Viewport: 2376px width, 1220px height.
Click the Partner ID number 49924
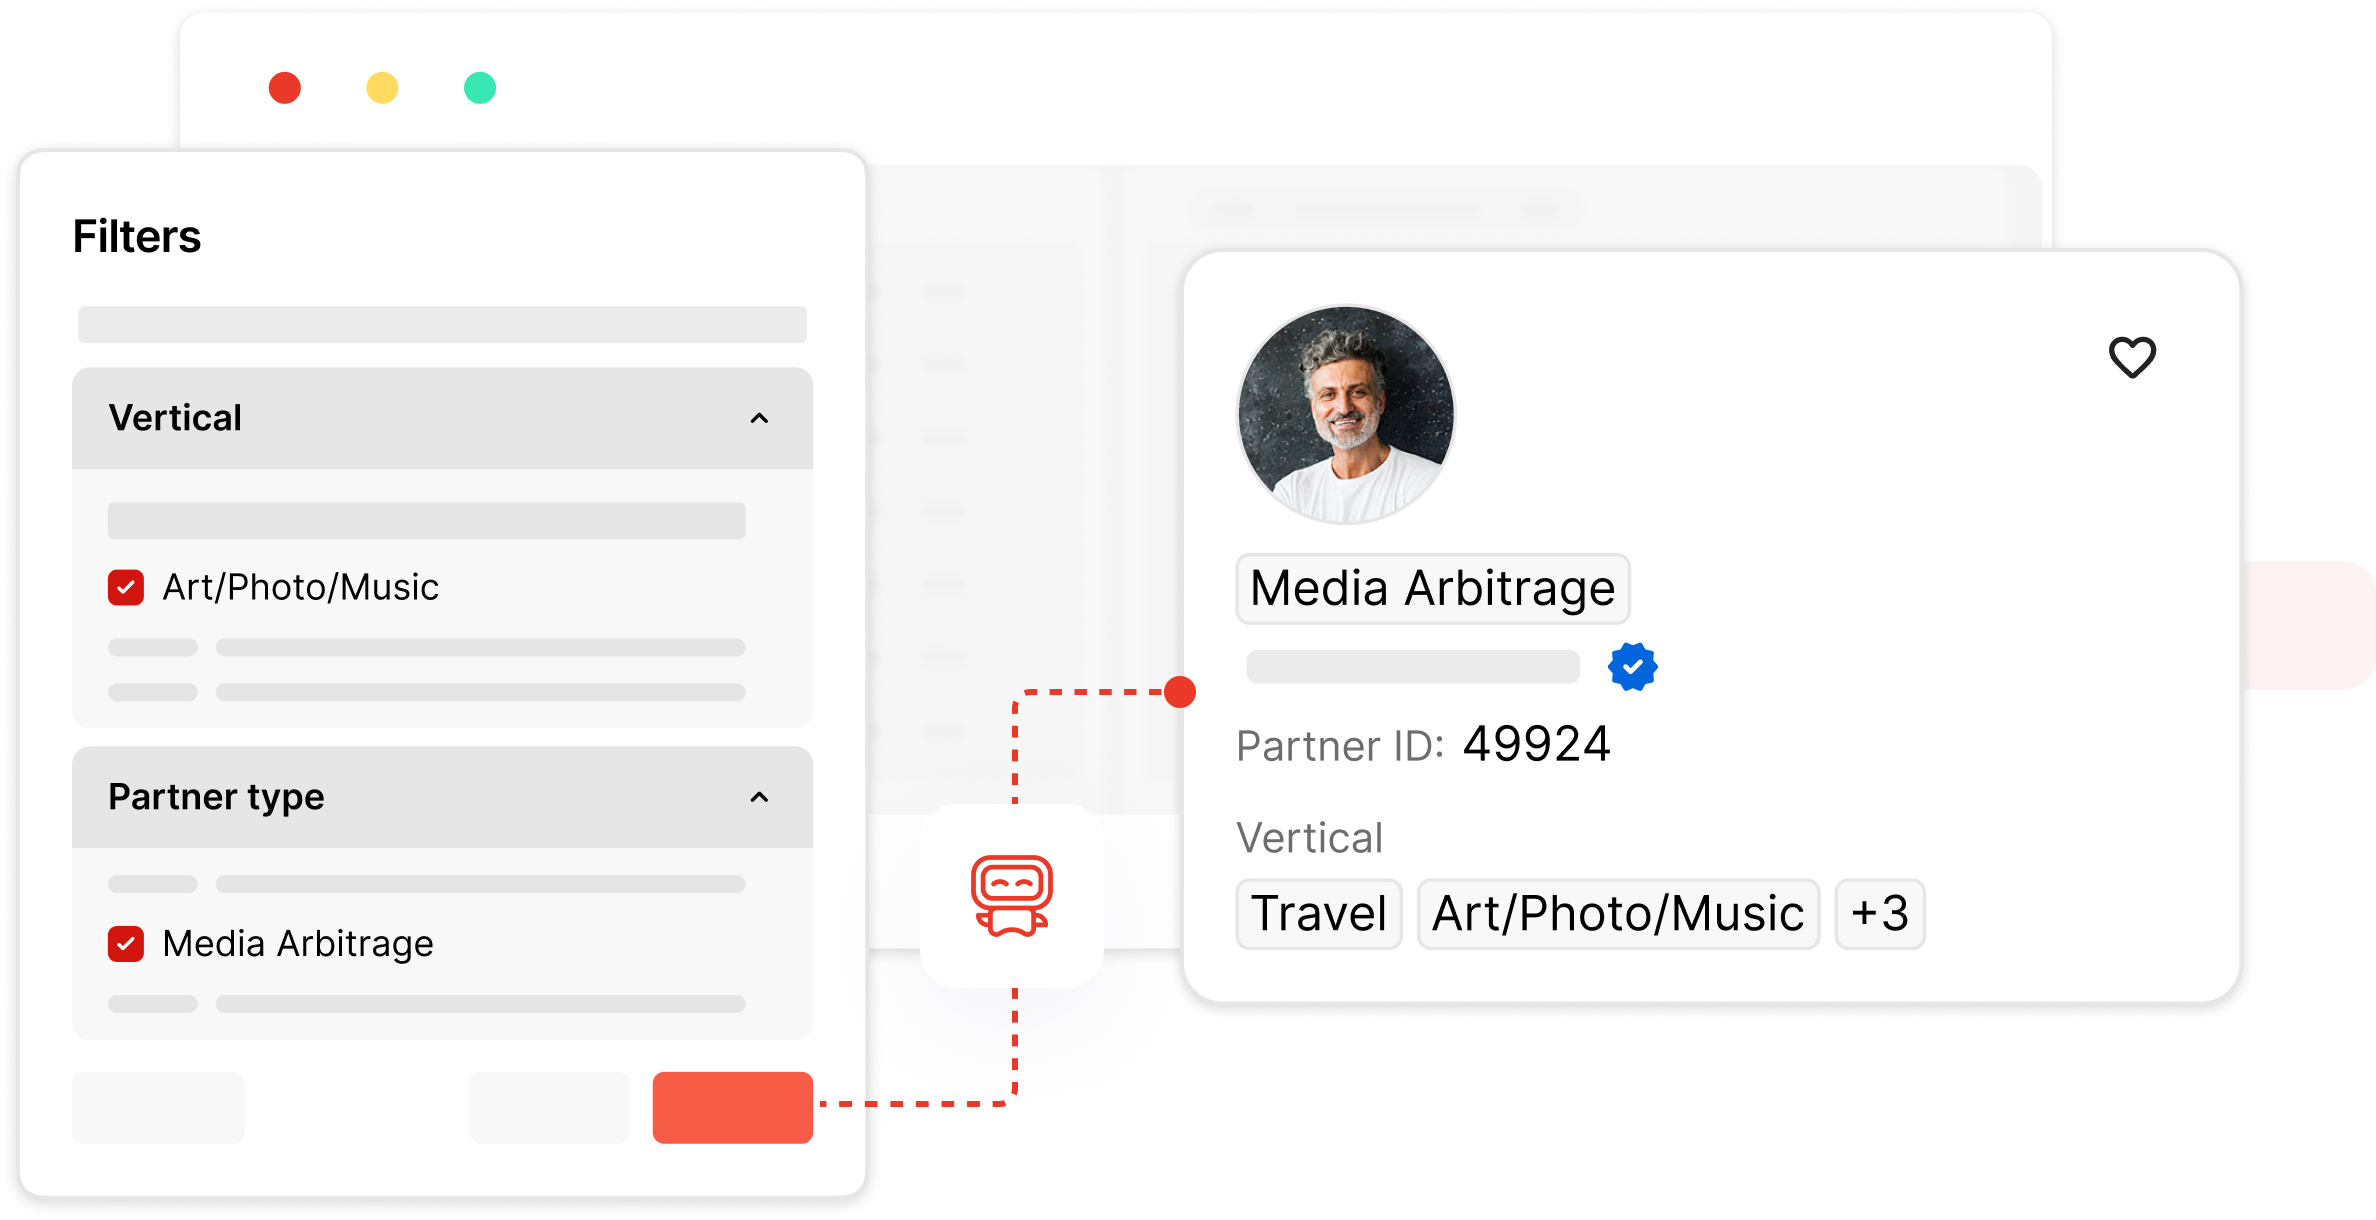1537,745
